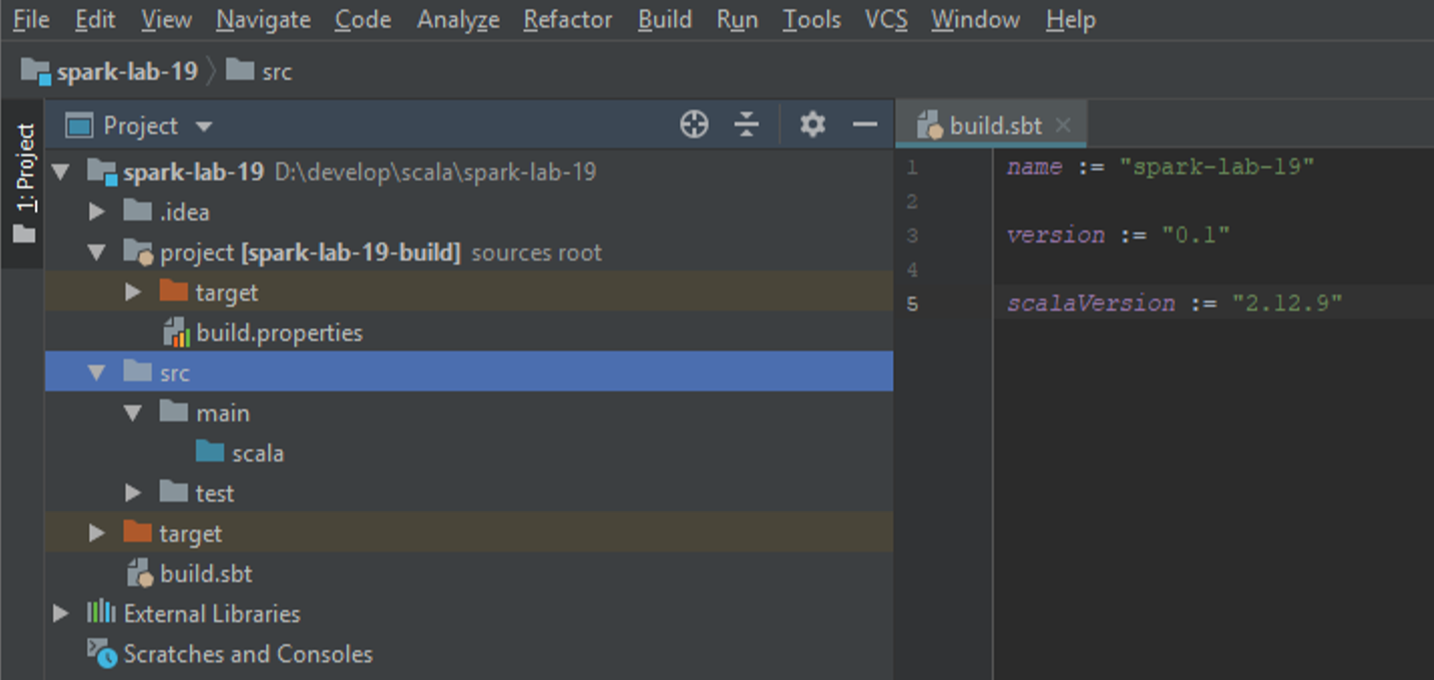Viewport: 1434px width, 680px height.
Task: Hide the Project panel with minus icon
Action: (x=864, y=125)
